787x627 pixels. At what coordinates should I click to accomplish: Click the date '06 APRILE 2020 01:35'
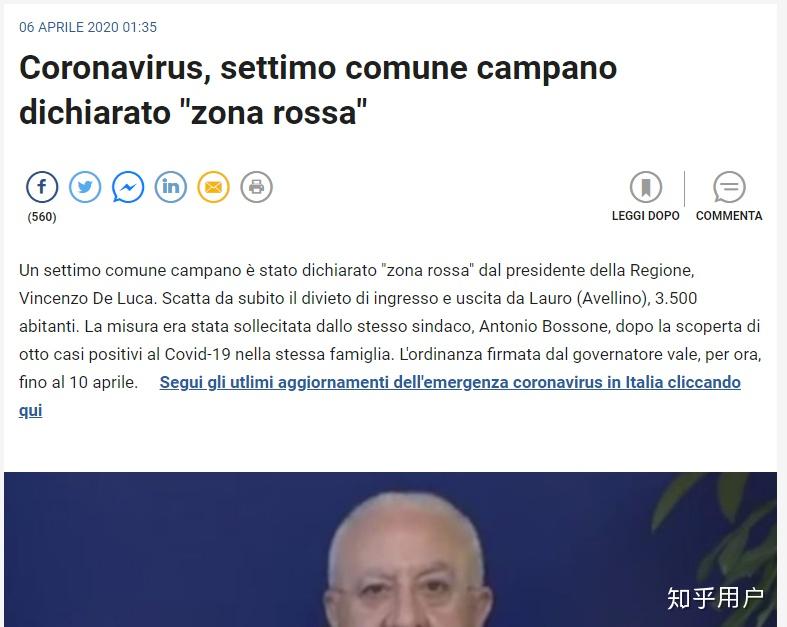tap(88, 27)
